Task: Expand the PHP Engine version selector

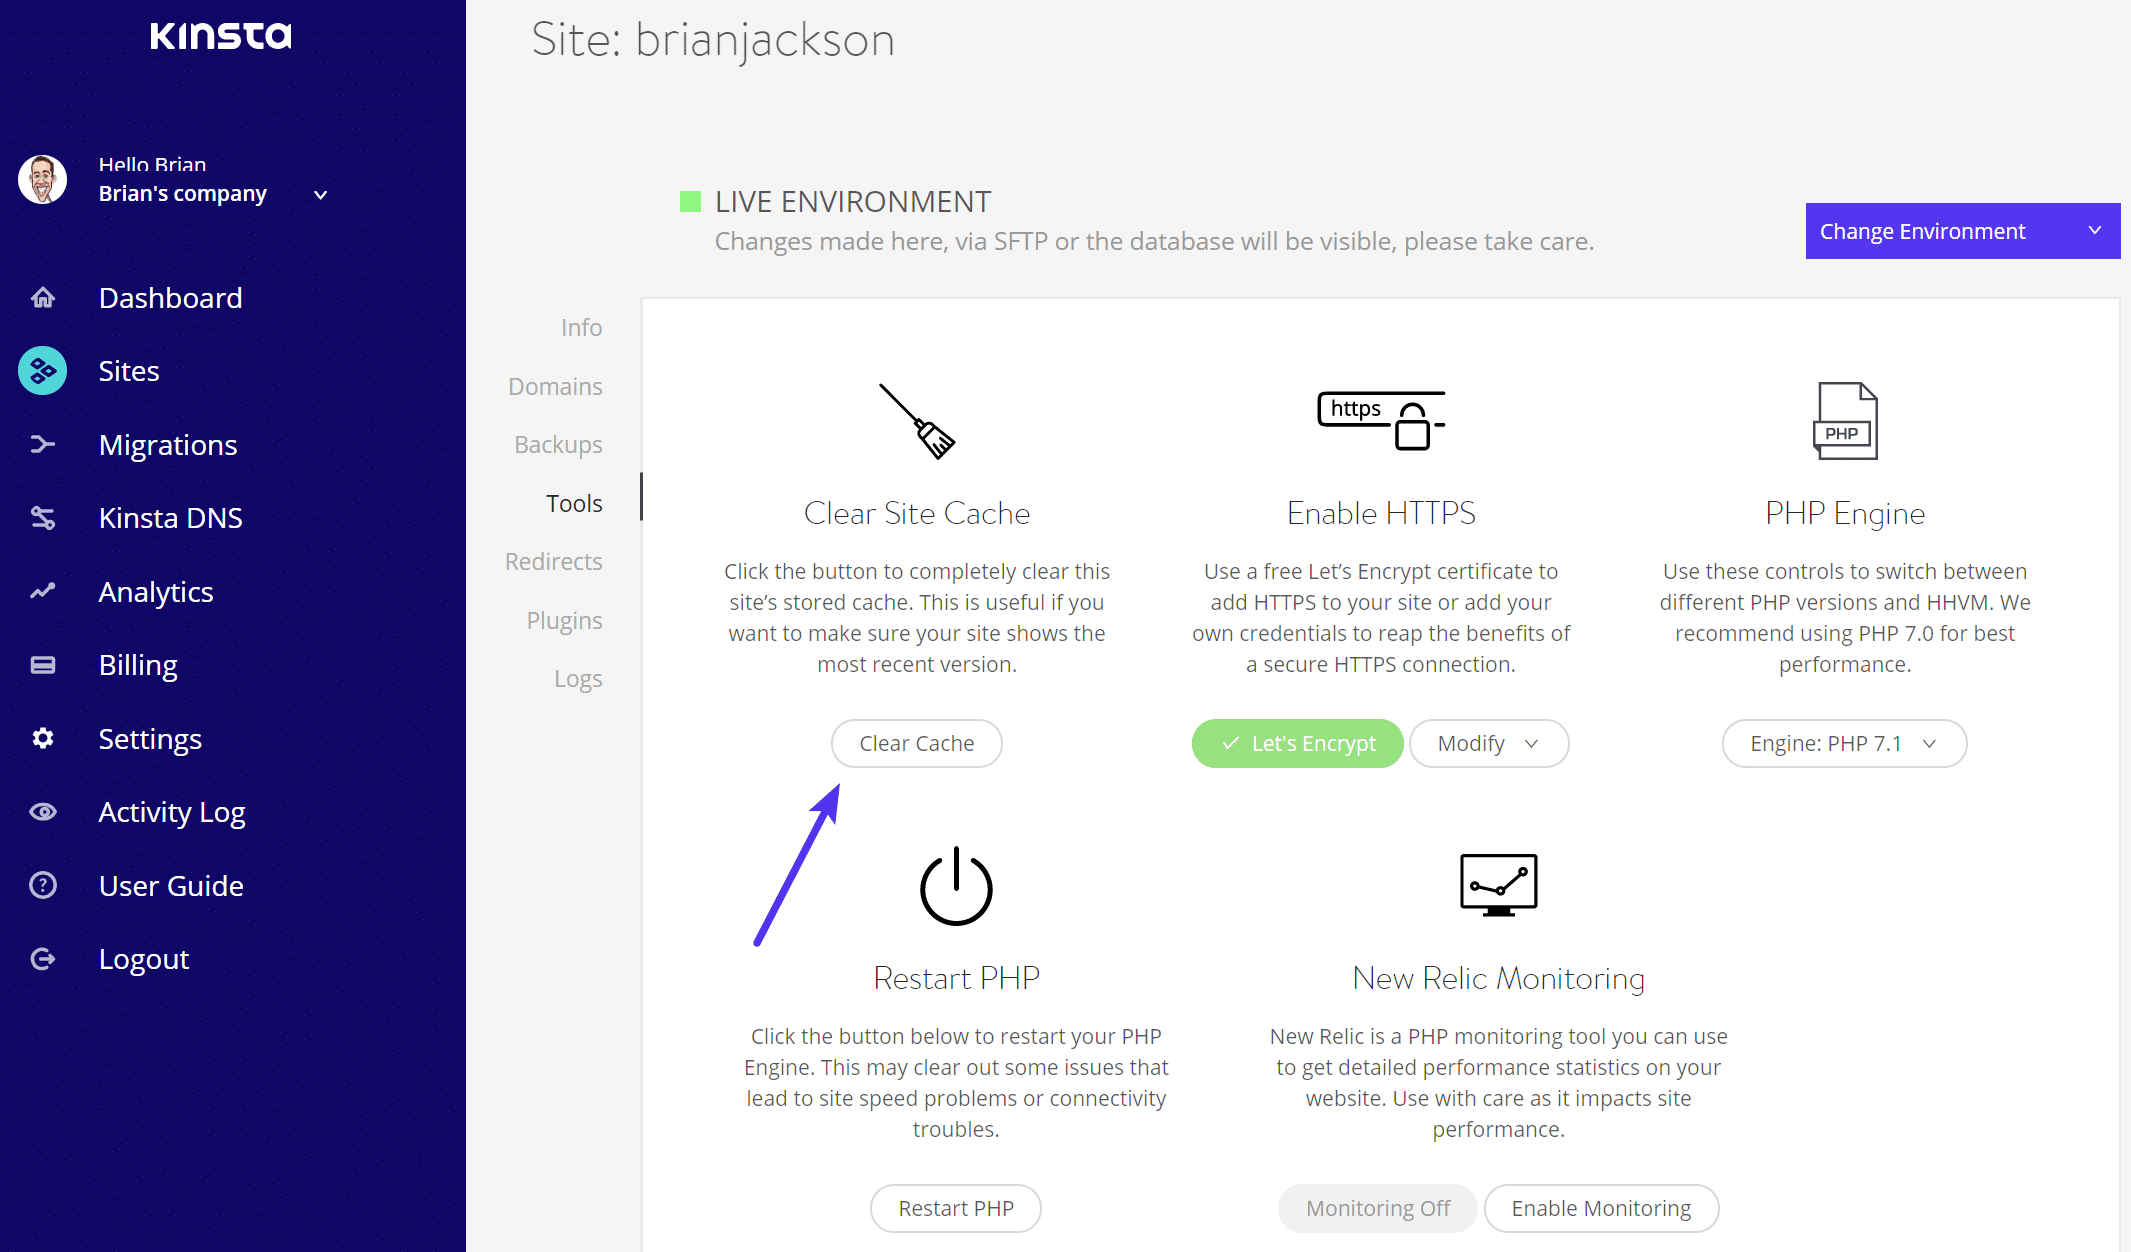Action: point(1843,744)
